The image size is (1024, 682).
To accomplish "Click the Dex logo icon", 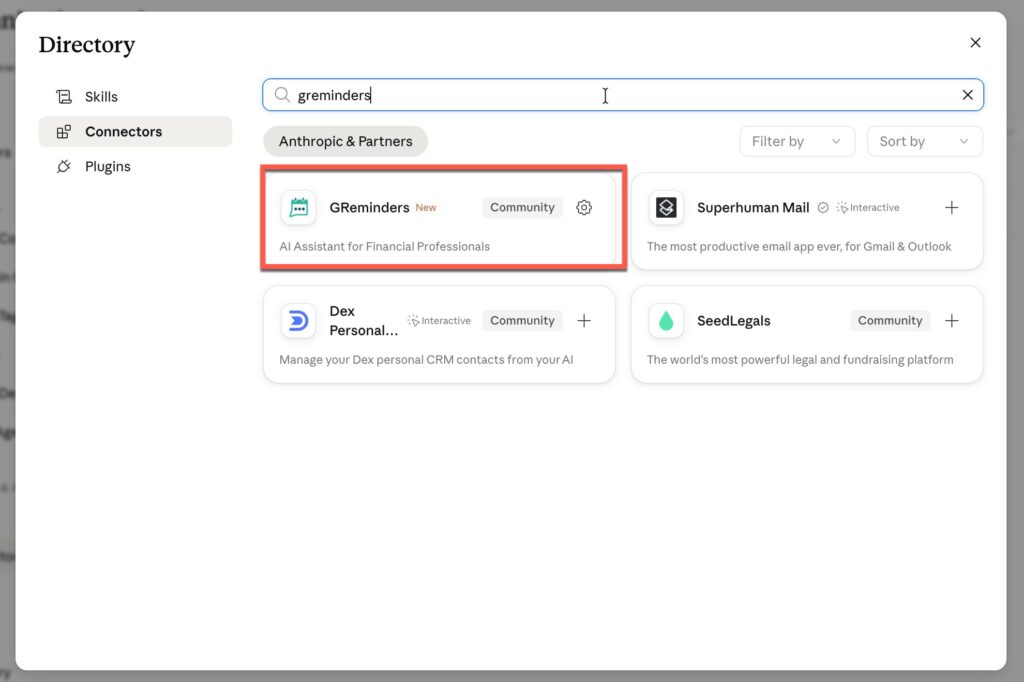I will click(x=298, y=321).
